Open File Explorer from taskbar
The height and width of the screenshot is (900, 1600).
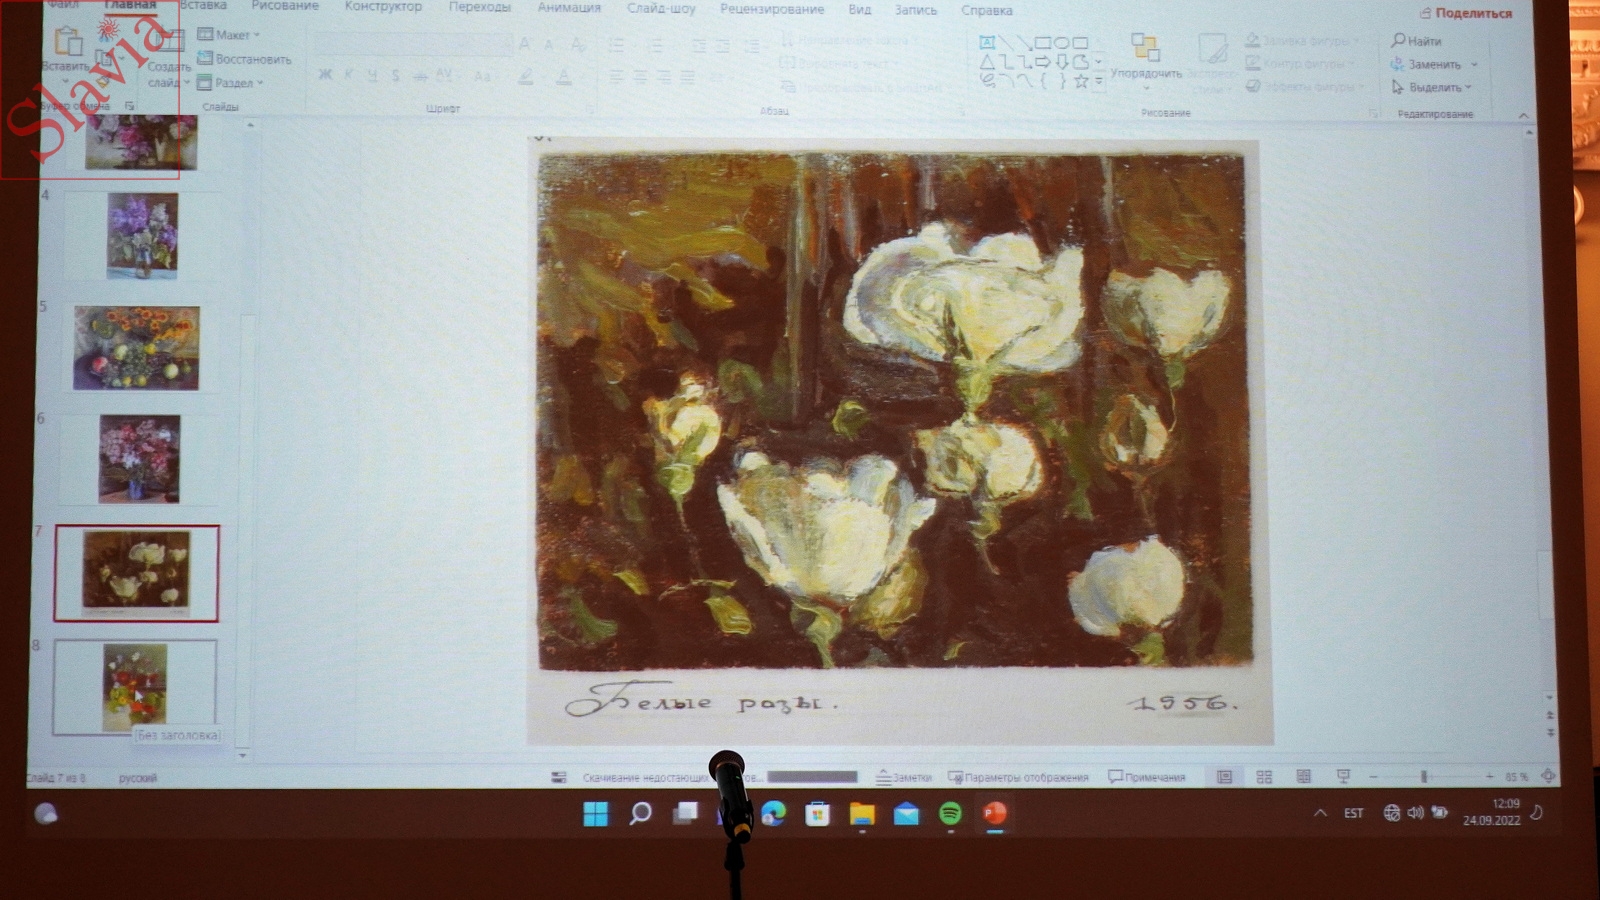coord(862,814)
